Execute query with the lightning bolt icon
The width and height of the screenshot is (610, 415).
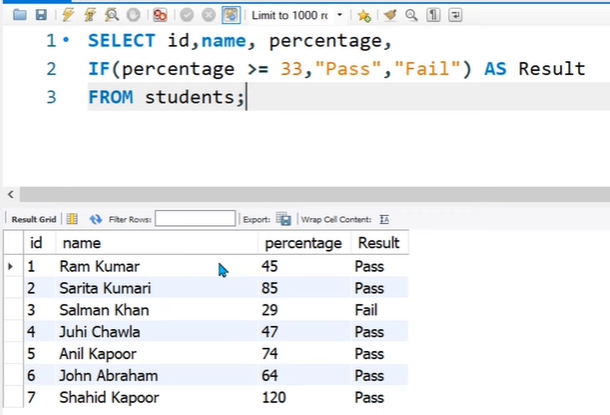(x=68, y=15)
